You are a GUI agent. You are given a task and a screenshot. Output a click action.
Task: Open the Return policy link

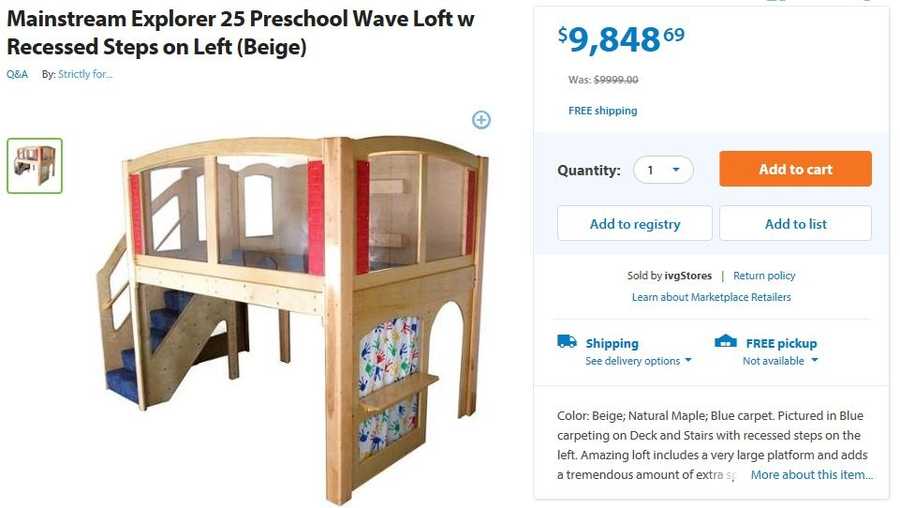[764, 276]
